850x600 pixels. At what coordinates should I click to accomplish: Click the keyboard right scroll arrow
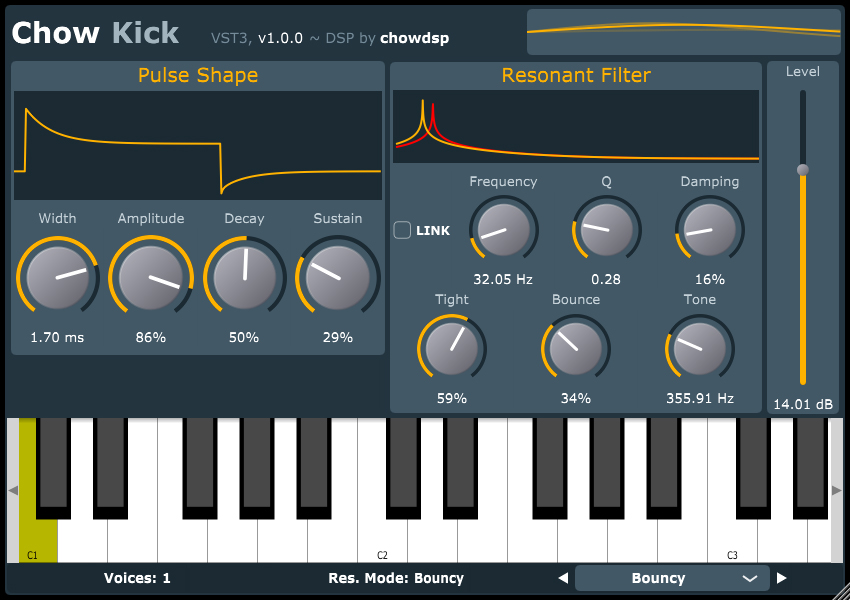coord(837,491)
